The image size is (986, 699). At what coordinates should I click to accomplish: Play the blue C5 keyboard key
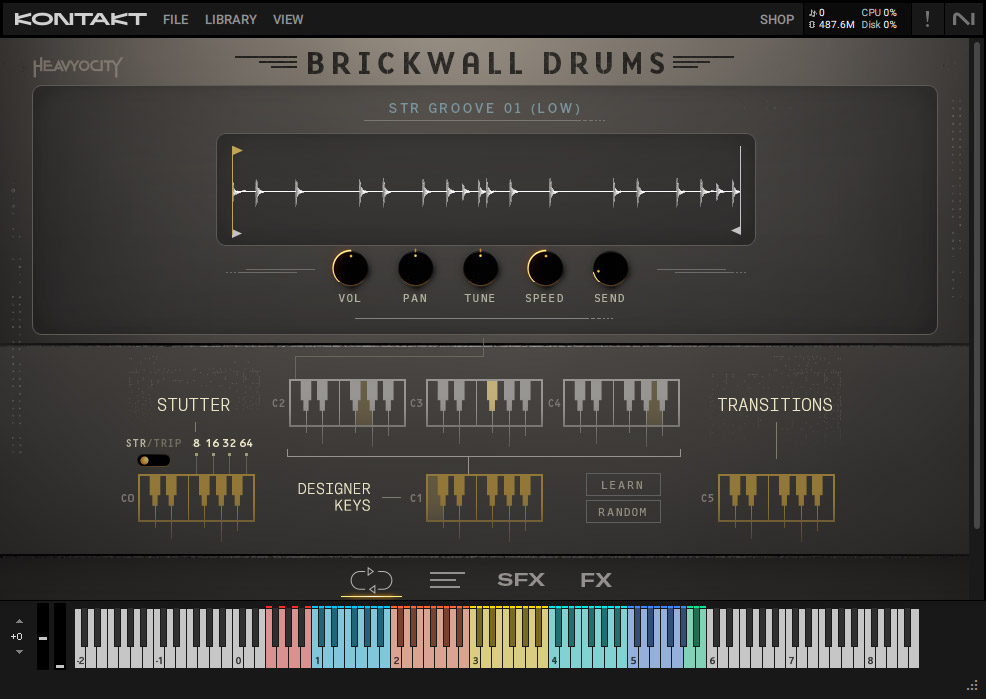click(x=633, y=658)
